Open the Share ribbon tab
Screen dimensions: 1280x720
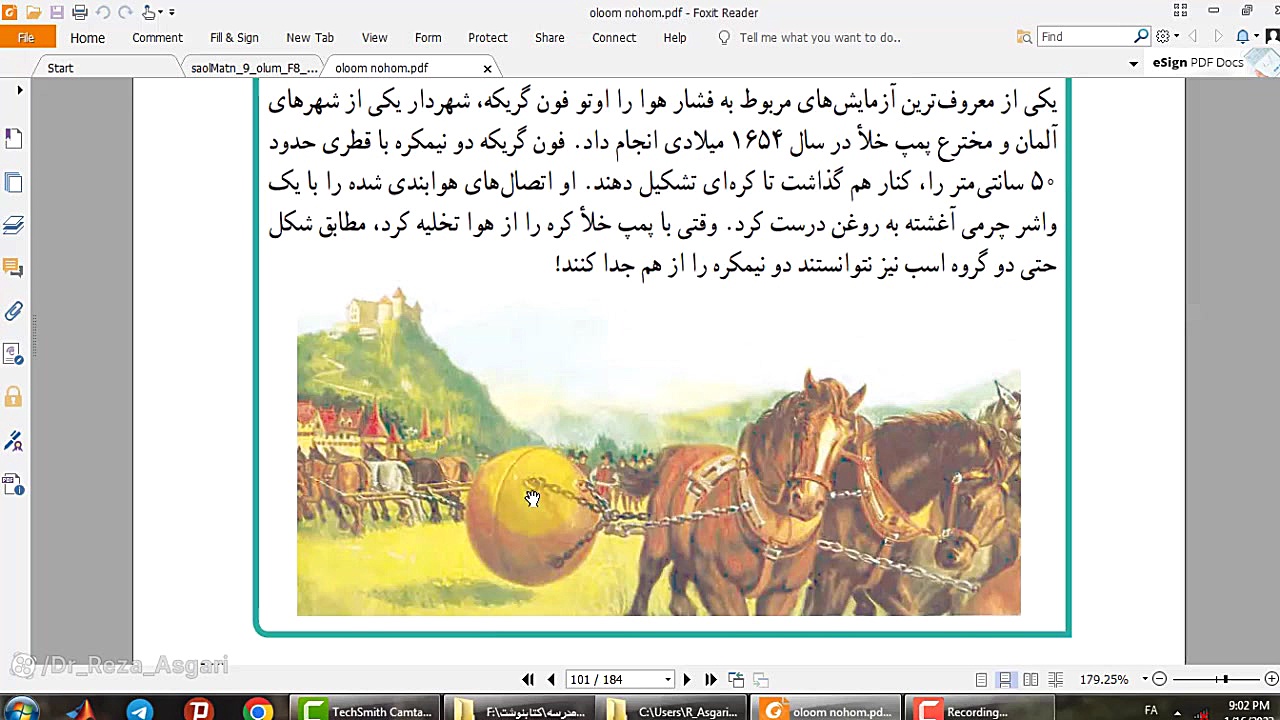tap(549, 37)
